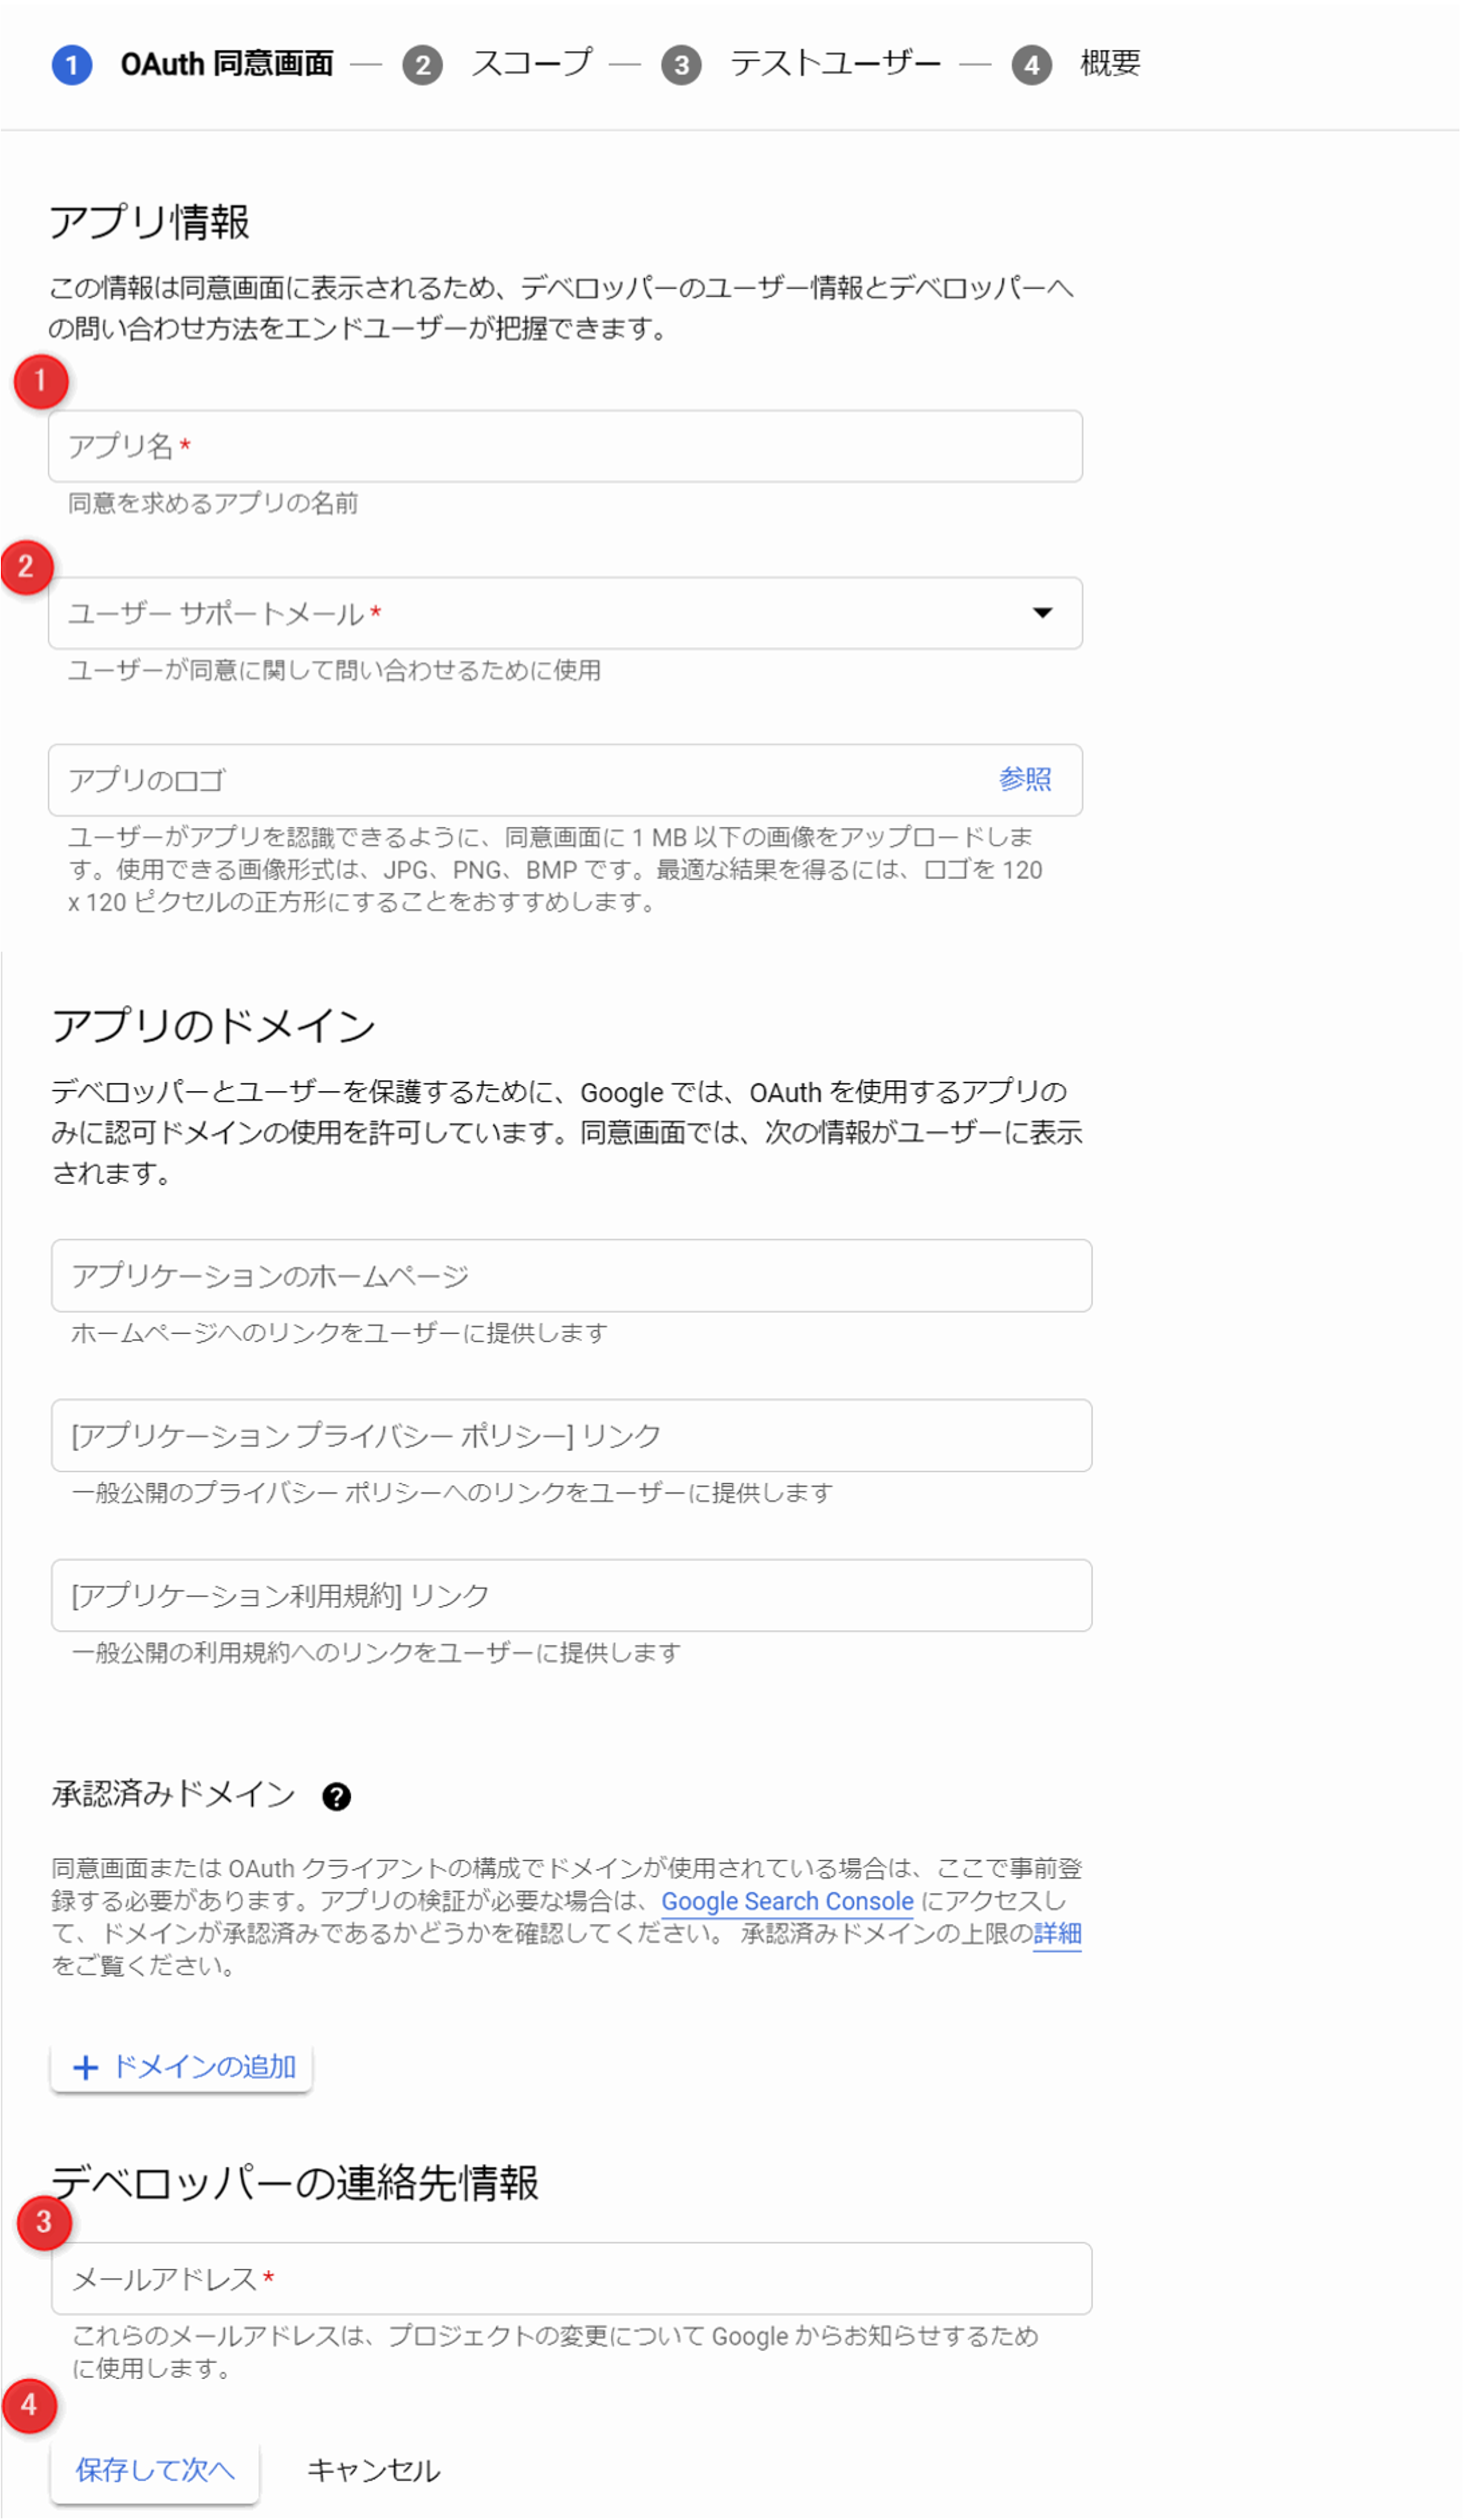The height and width of the screenshot is (2520, 1464).
Task: Open the Google Search Console link
Action: point(787,1901)
